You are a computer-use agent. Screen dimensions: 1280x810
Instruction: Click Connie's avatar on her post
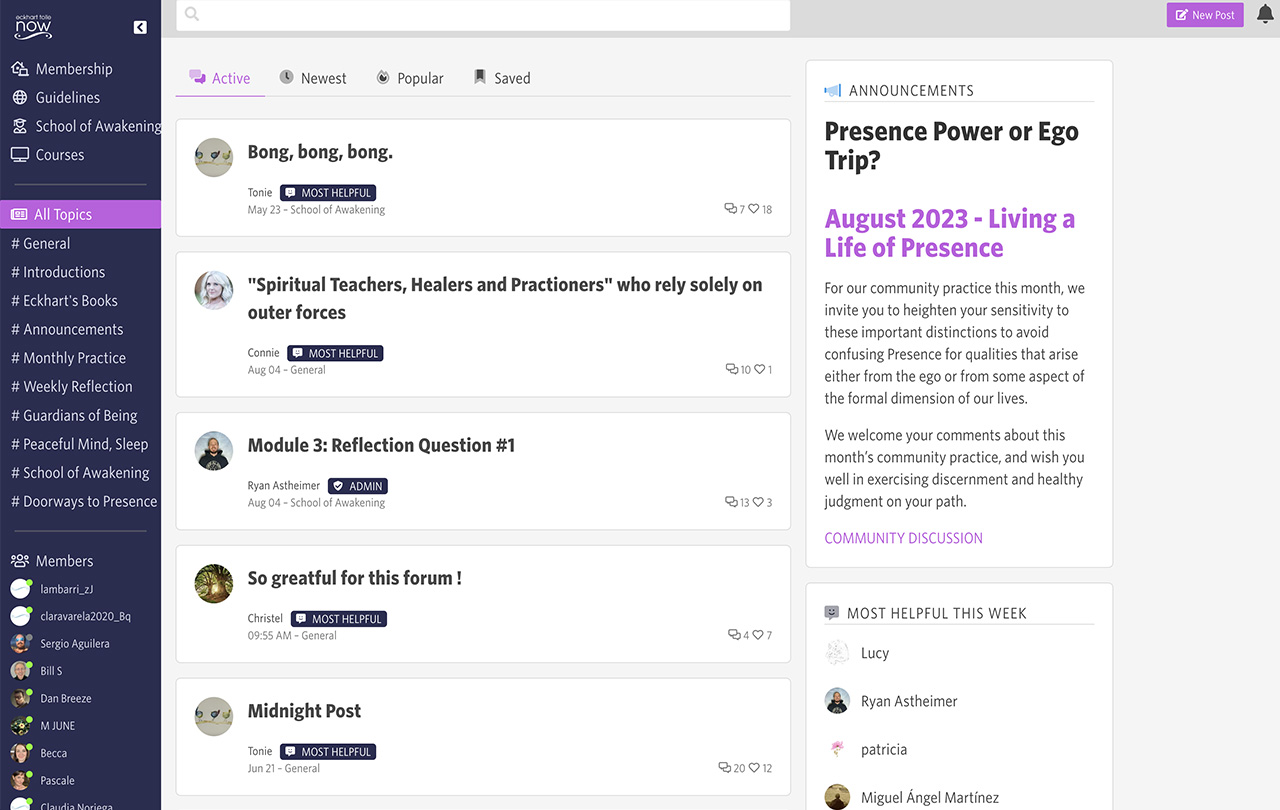click(x=213, y=290)
